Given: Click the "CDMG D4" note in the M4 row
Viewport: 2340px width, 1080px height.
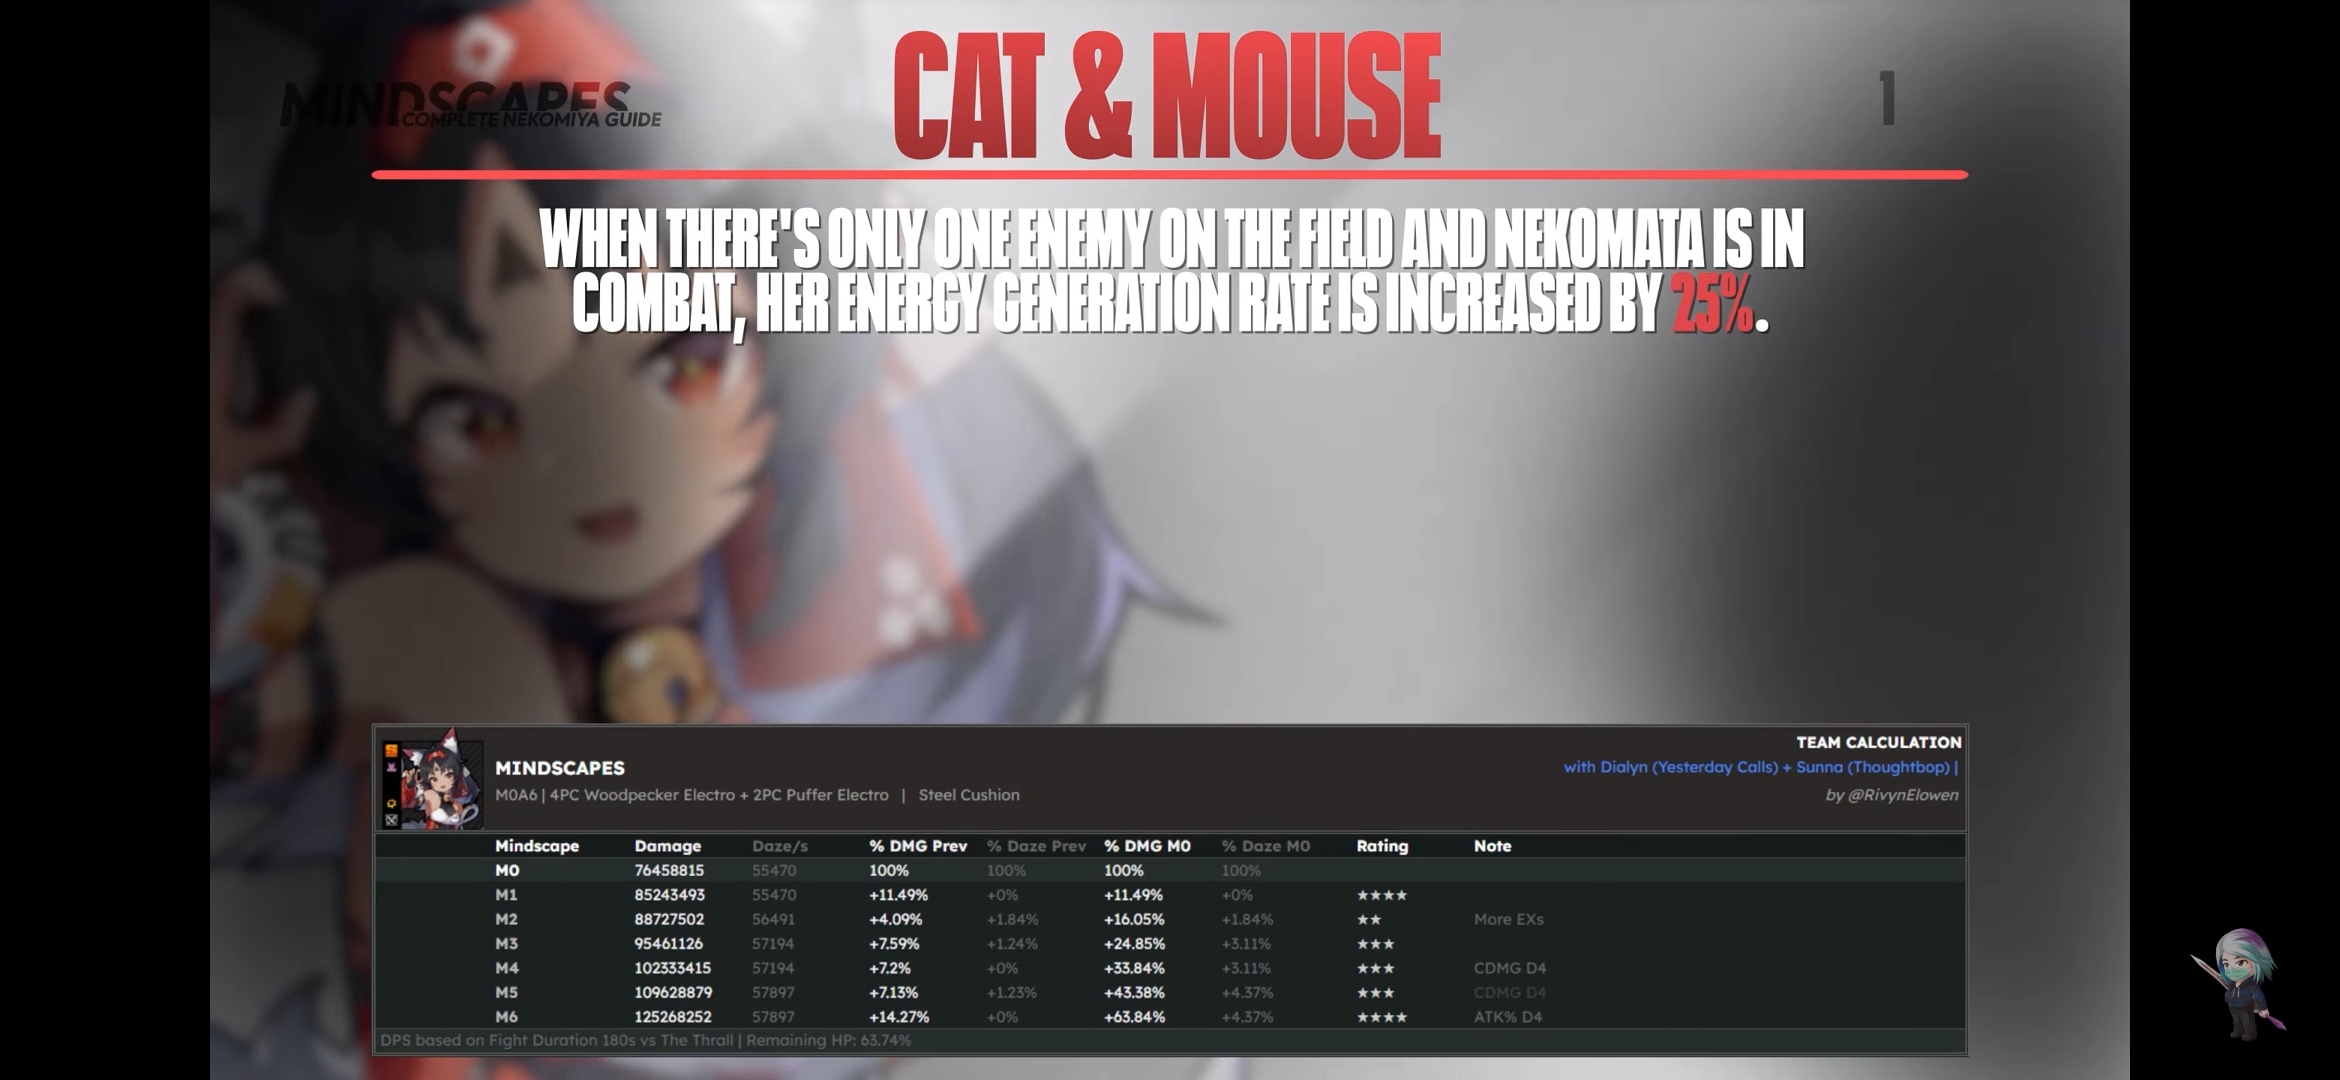Looking at the screenshot, I should click(x=1510, y=968).
